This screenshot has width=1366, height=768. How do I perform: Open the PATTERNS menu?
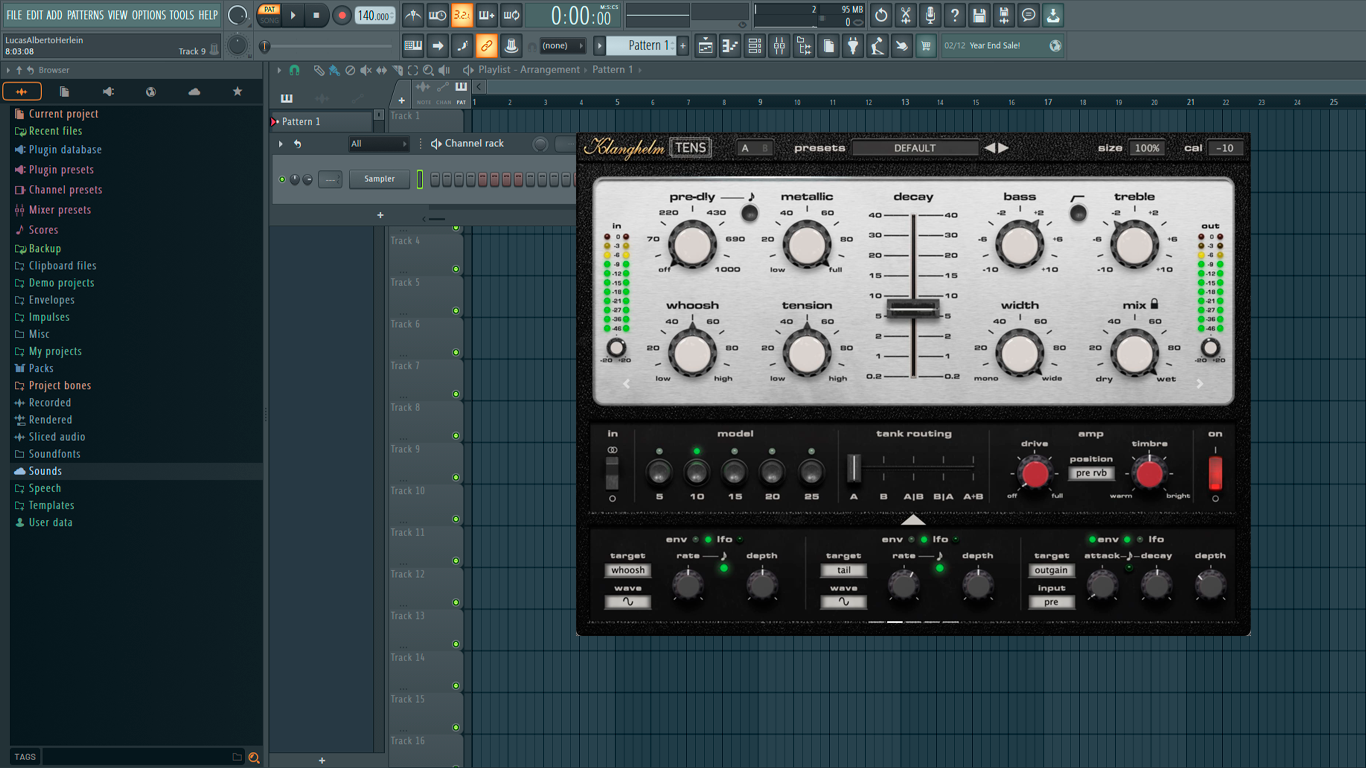tap(85, 15)
